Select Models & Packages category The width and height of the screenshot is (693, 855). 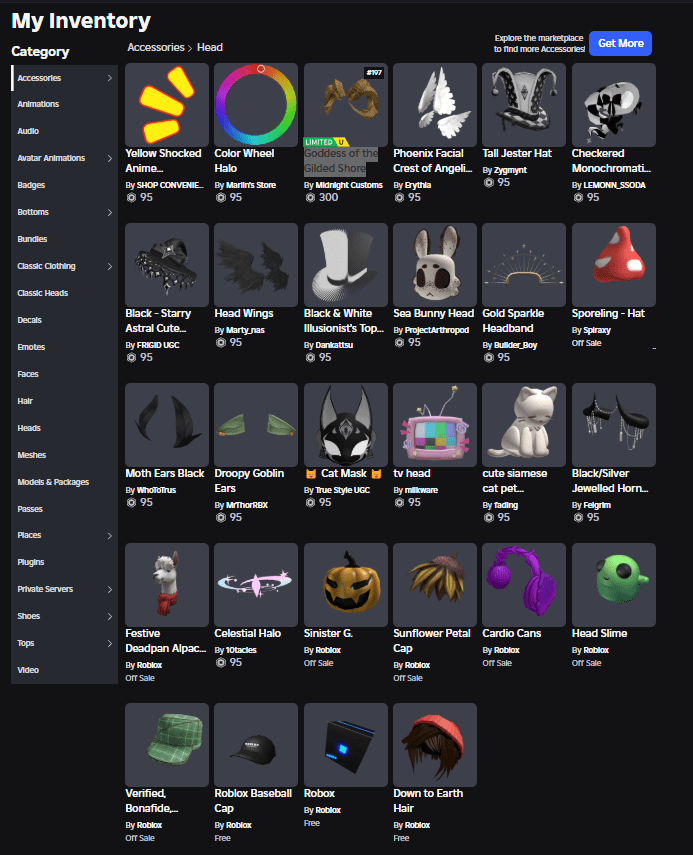point(64,482)
